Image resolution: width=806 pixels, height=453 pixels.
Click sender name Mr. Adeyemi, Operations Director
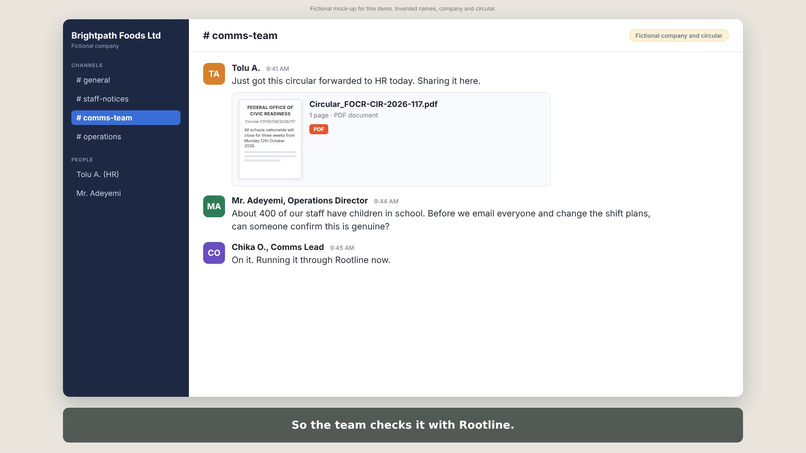coord(300,201)
